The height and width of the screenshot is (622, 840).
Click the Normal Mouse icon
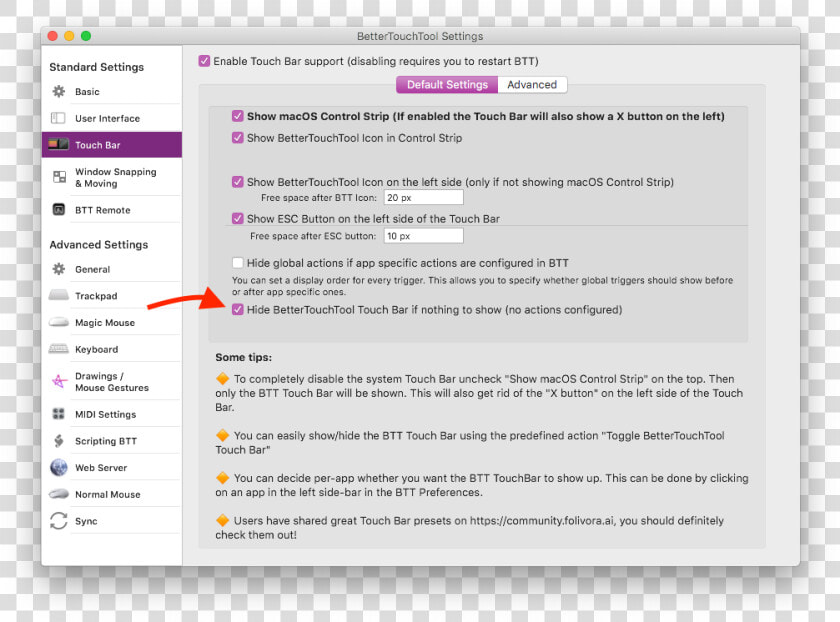click(59, 494)
